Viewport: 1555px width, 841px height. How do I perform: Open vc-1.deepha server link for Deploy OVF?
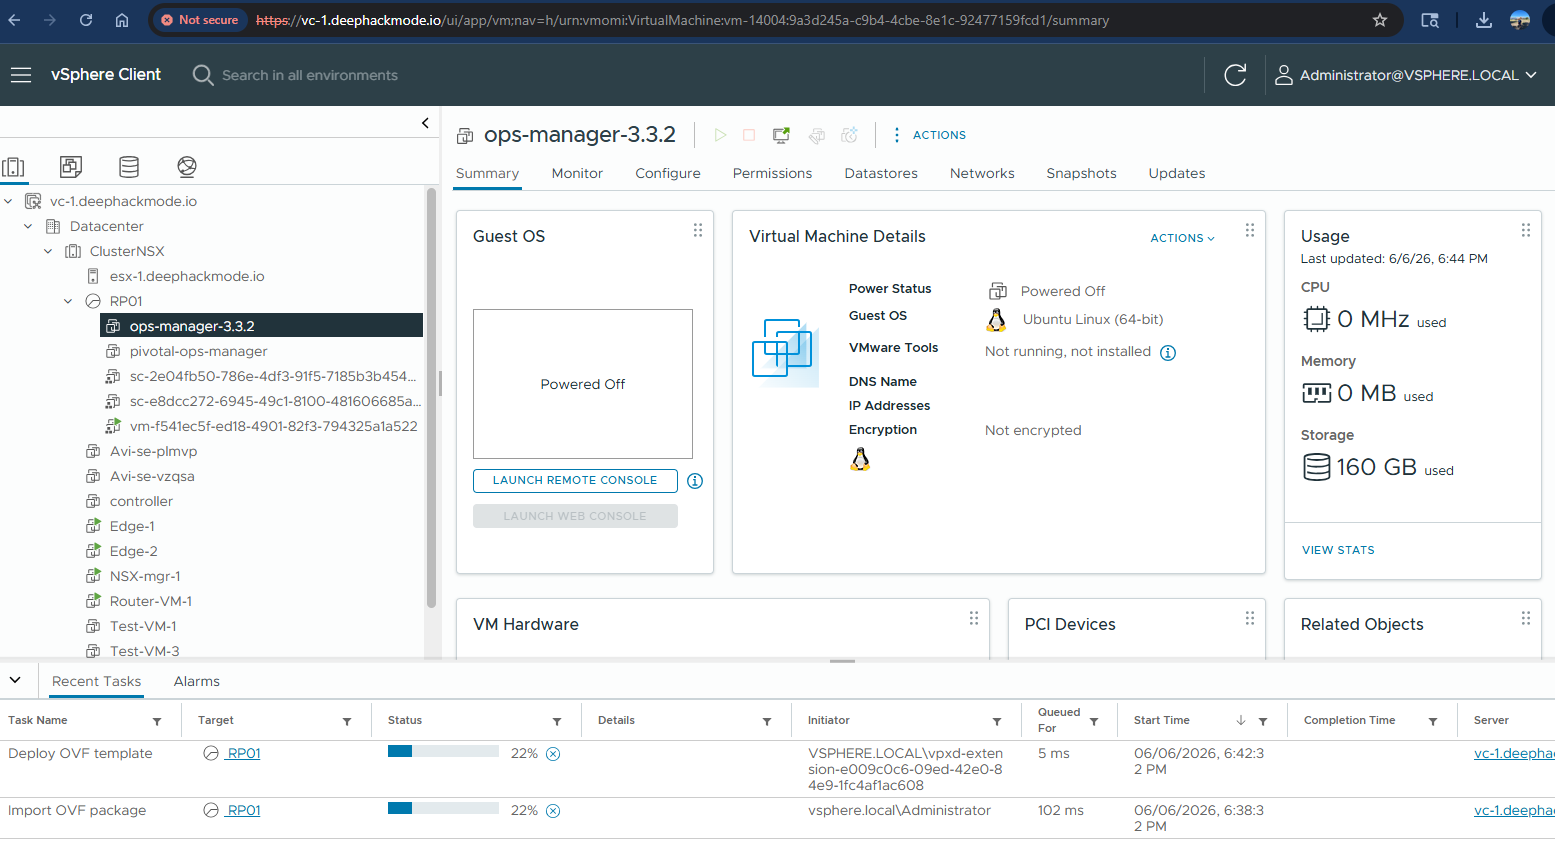1514,754
